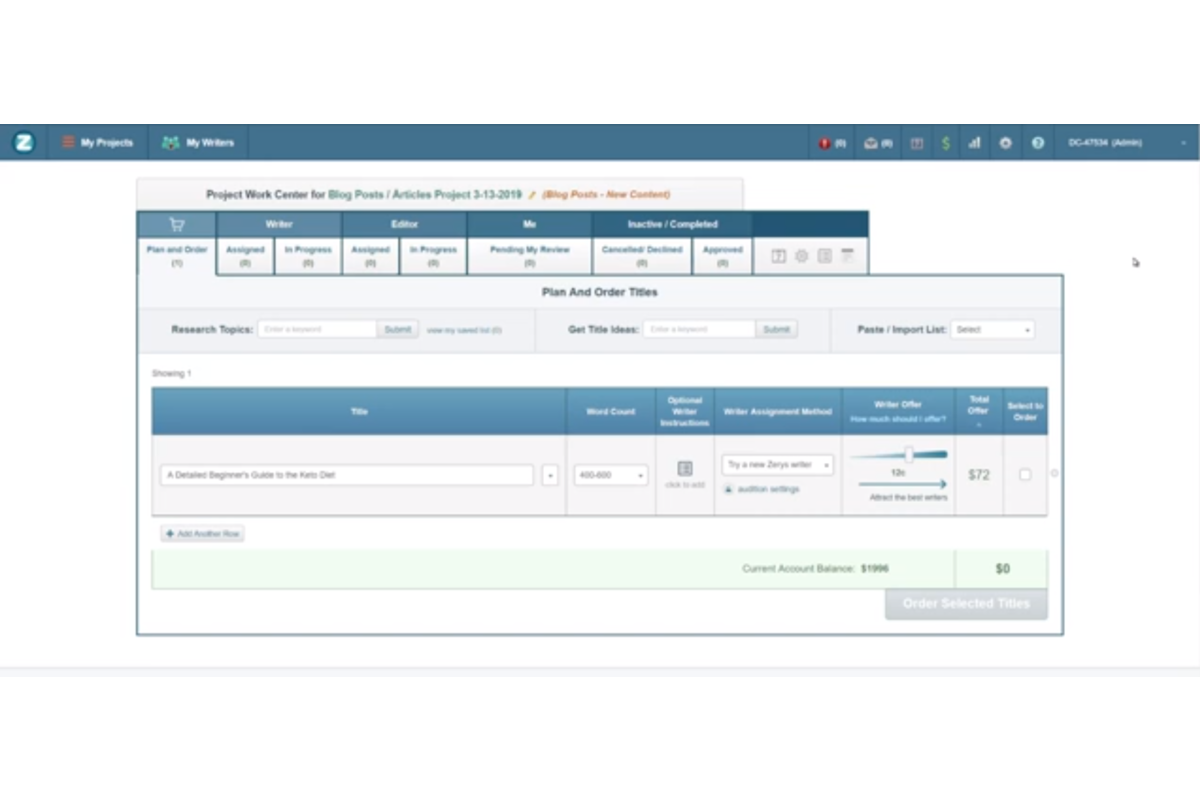This screenshot has width=1200, height=800.
Task: Click the Add Another Row button
Action: [203, 534]
